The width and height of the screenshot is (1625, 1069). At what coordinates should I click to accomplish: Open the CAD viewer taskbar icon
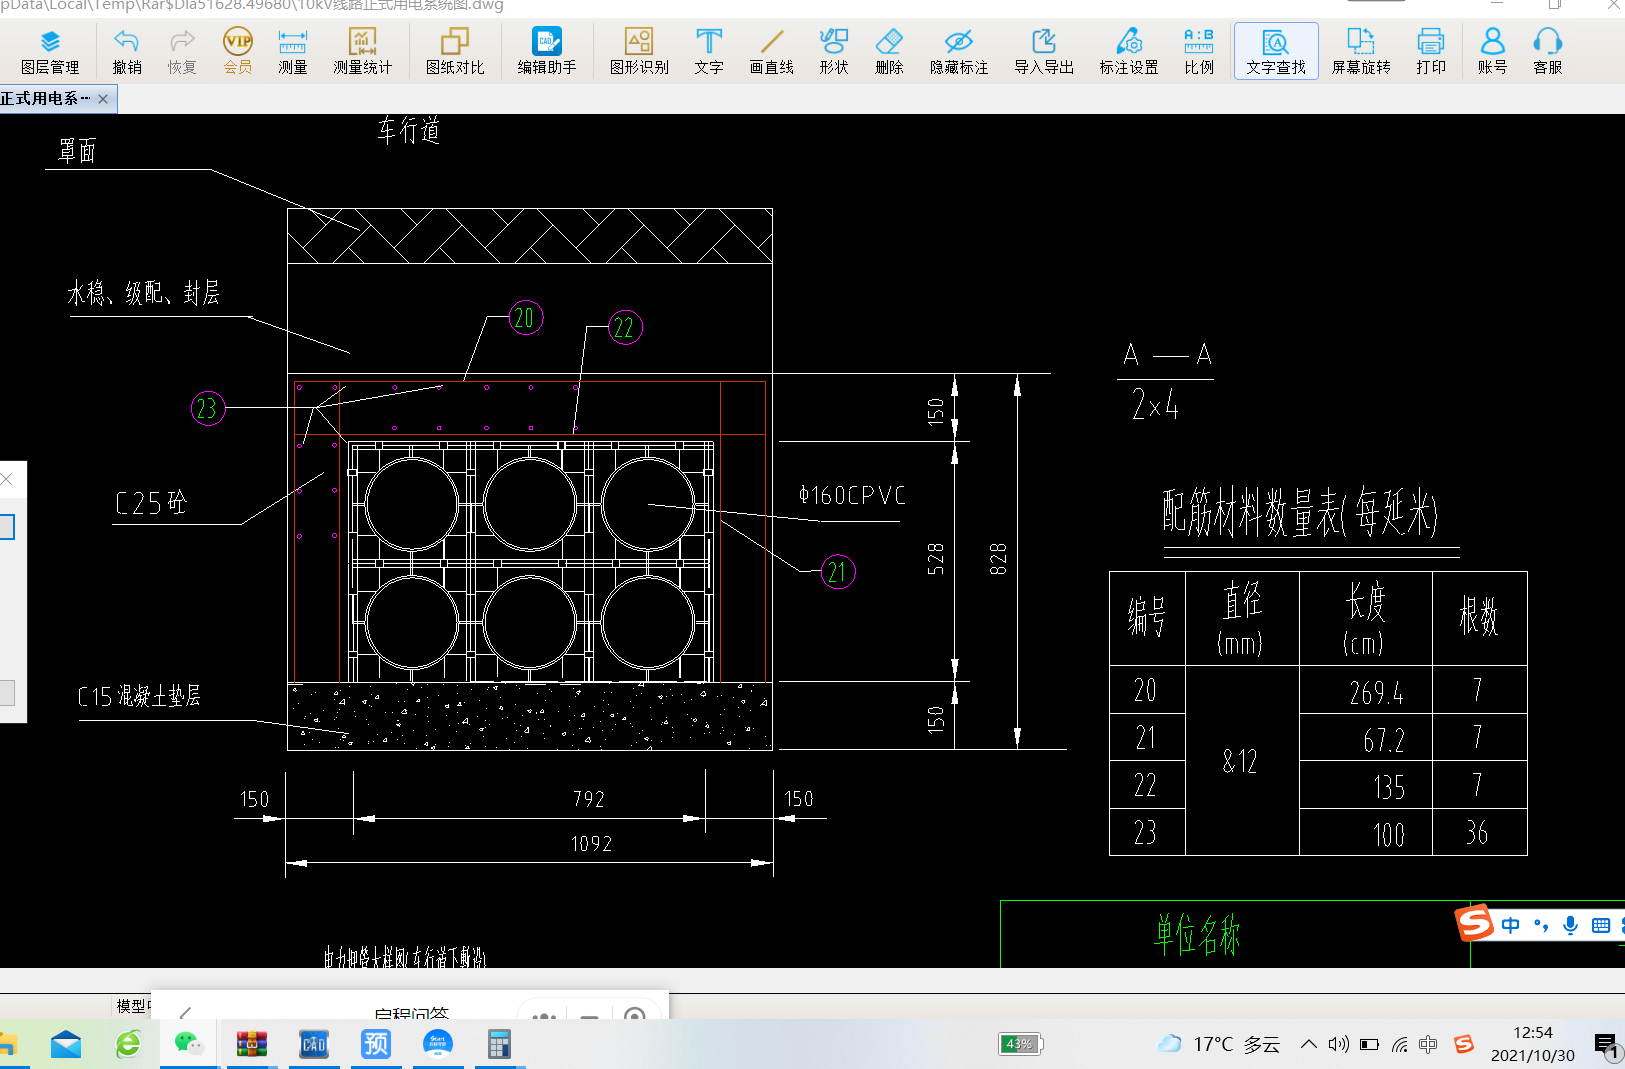coord(314,1044)
